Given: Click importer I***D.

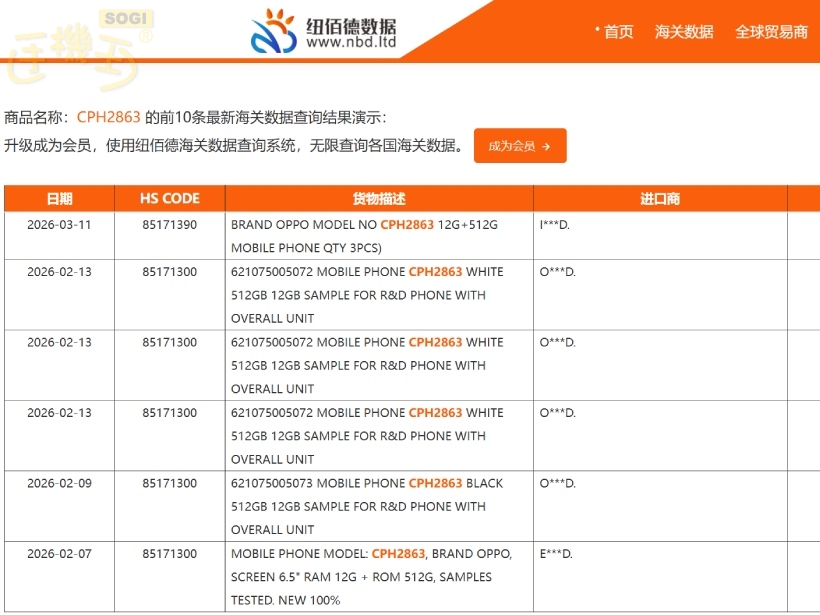Looking at the screenshot, I should [554, 225].
